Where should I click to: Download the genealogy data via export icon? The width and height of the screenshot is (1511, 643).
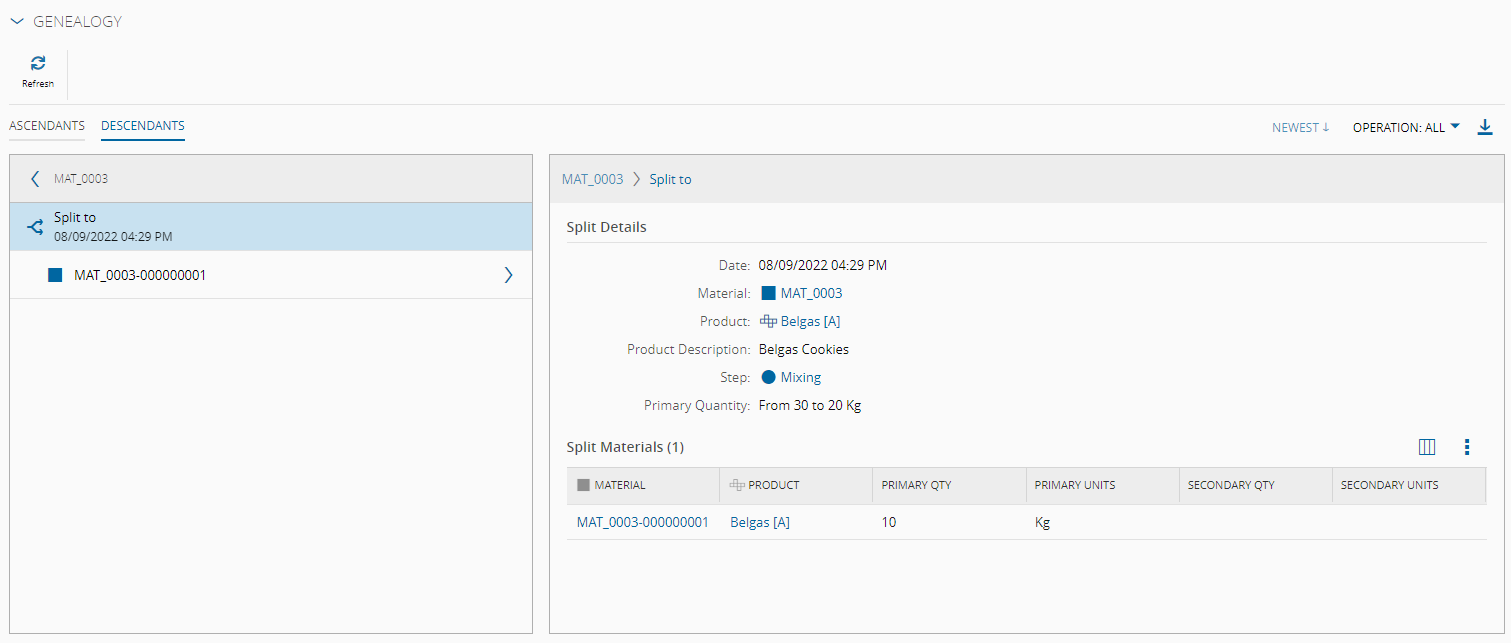tap(1485, 127)
